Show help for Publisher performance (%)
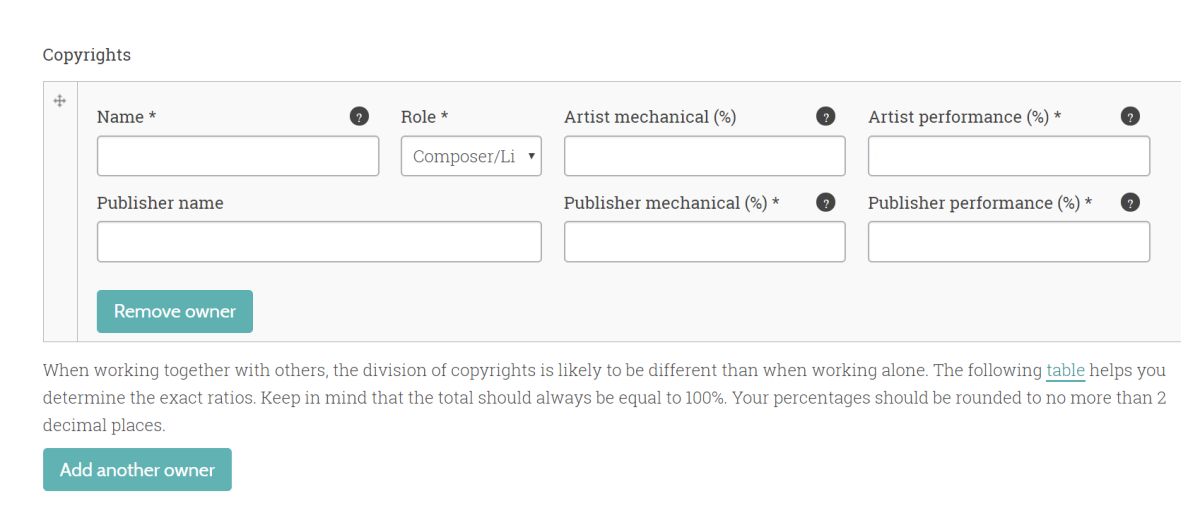Viewport: 1200px width, 520px height. click(x=1130, y=203)
